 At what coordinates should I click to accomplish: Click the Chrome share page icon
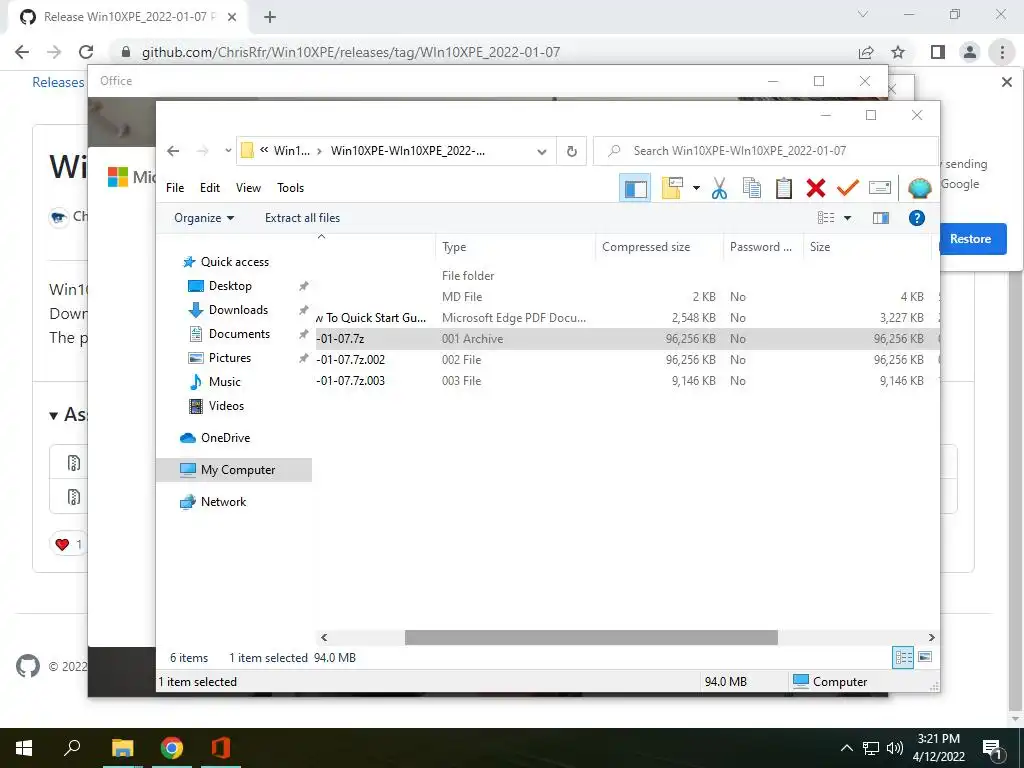pos(866,52)
